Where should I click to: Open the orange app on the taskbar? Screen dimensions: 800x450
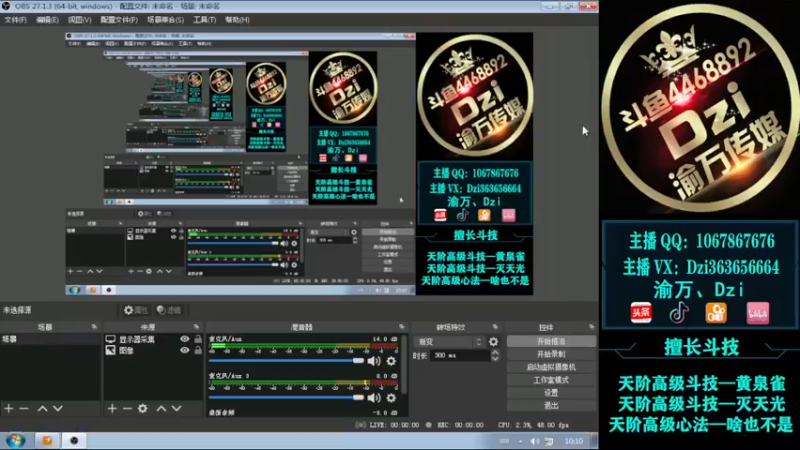pos(47,440)
